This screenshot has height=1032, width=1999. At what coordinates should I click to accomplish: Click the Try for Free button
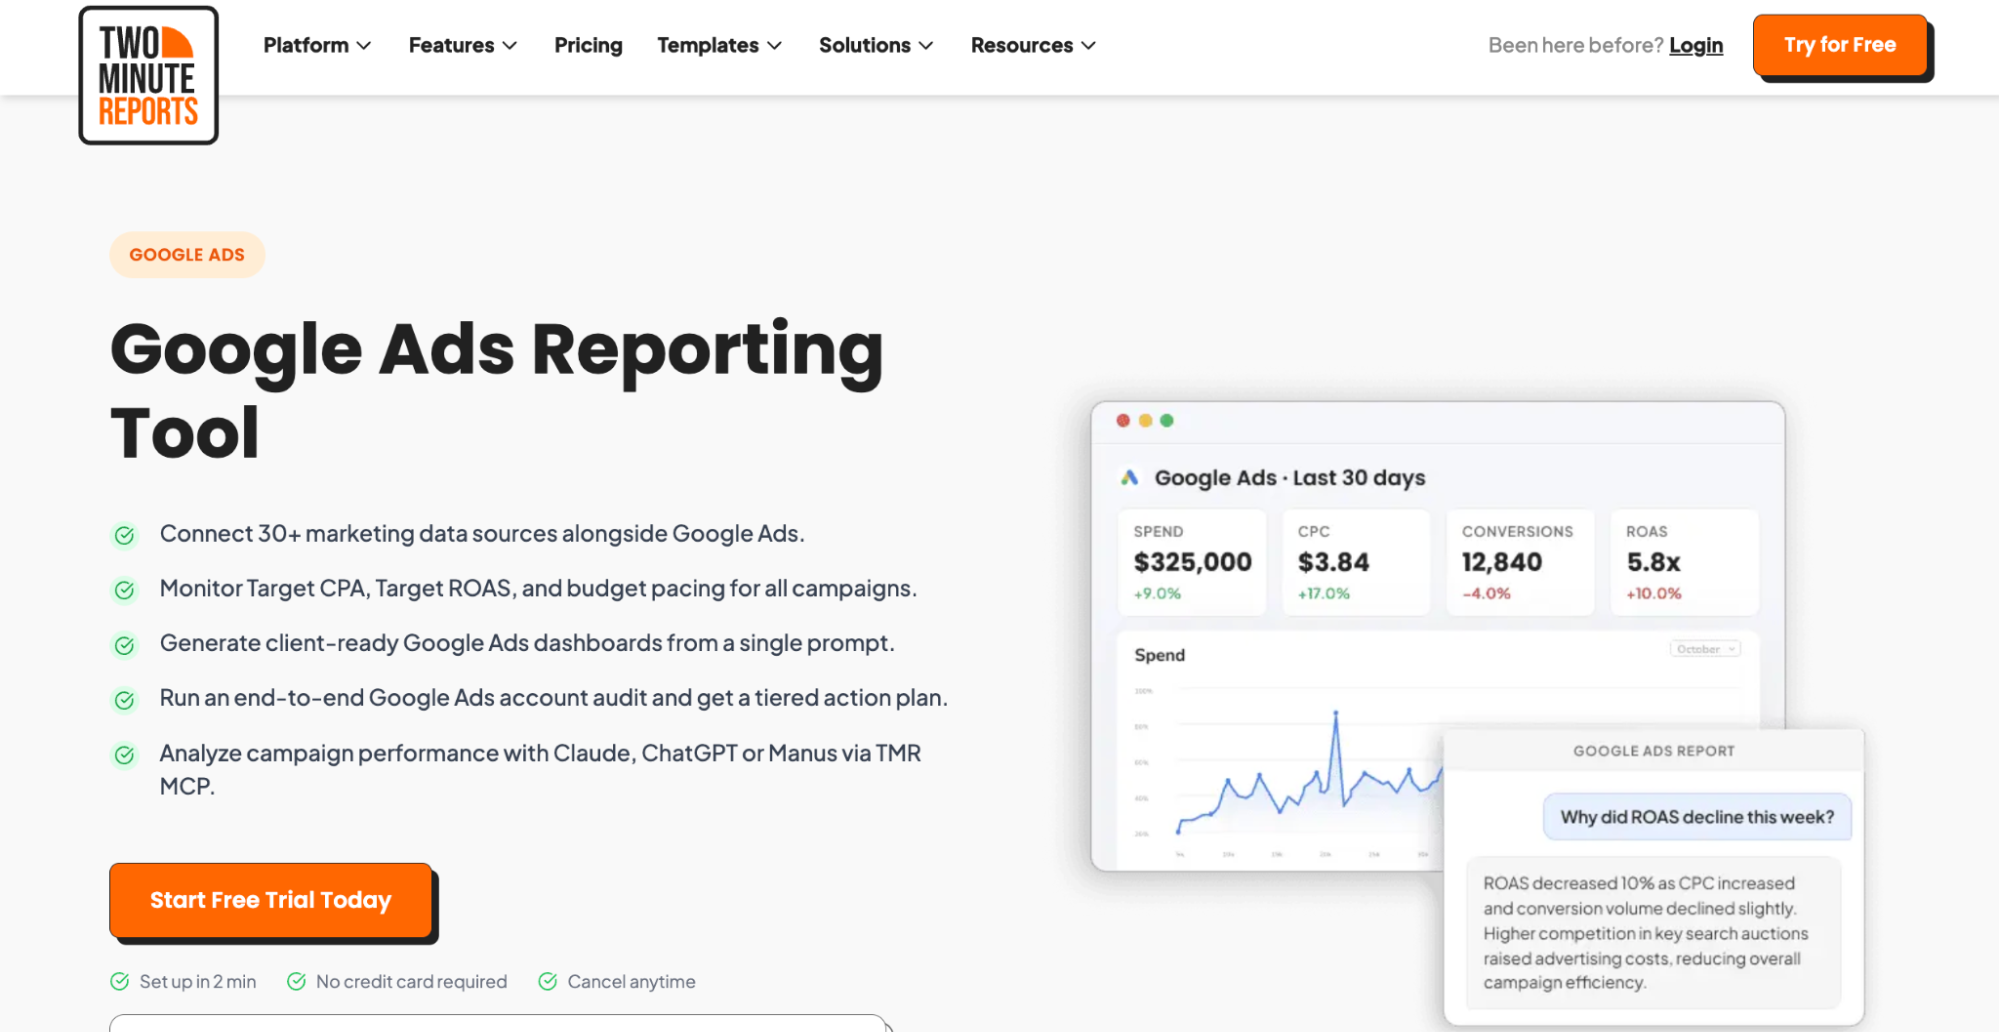(x=1840, y=45)
